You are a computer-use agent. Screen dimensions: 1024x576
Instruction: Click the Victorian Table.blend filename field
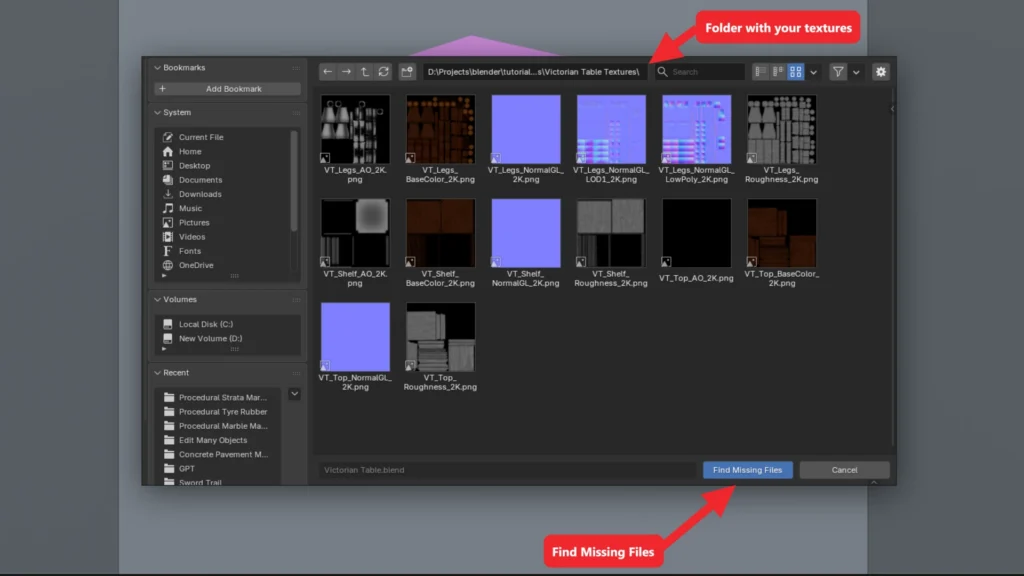507,470
